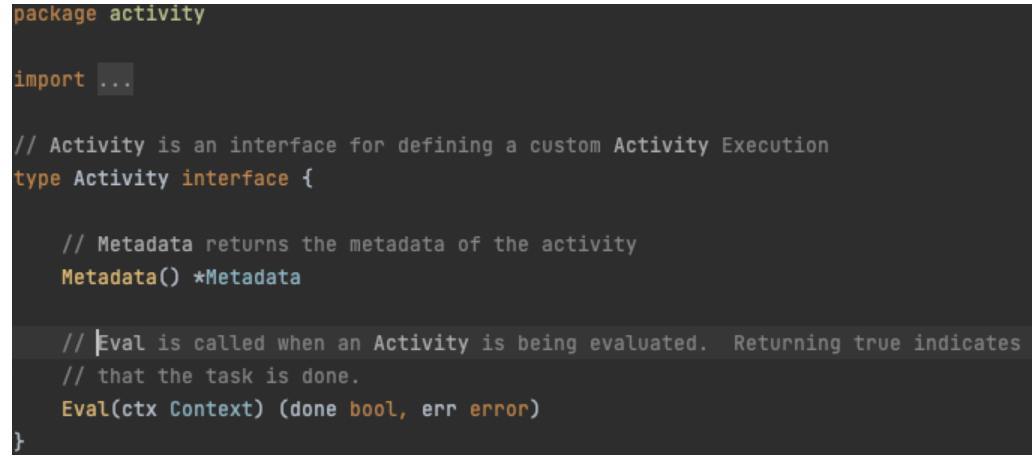This screenshot has height=463, width=1034.
Task: Click the done return variable
Action: pyautogui.click(x=313, y=410)
